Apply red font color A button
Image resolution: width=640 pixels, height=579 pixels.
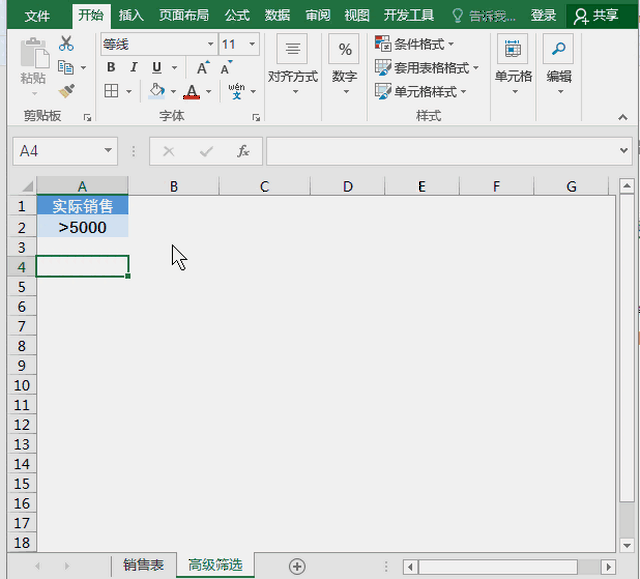point(191,91)
